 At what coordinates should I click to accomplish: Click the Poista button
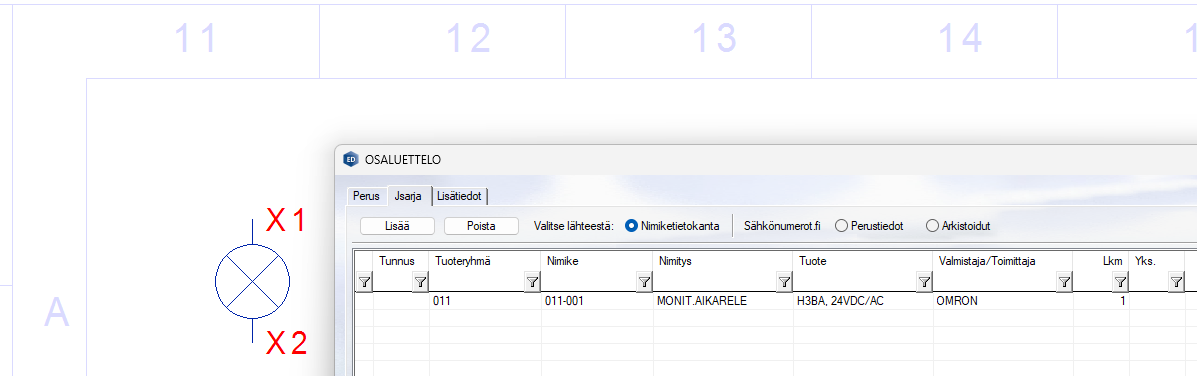pos(481,226)
